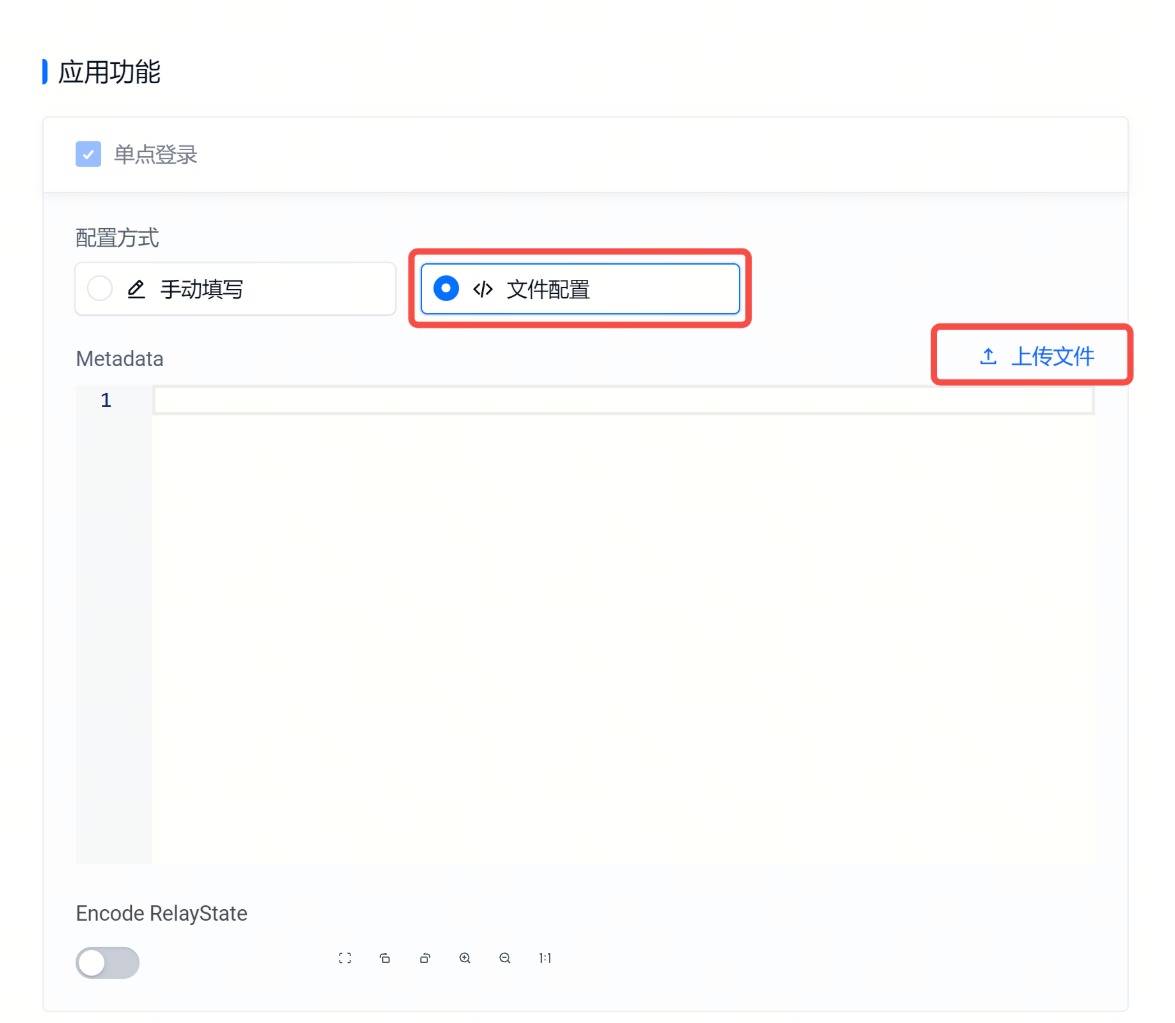This screenshot has height=1023, width=1175.
Task: Click the 文件配置 option label
Action: pos(548,290)
